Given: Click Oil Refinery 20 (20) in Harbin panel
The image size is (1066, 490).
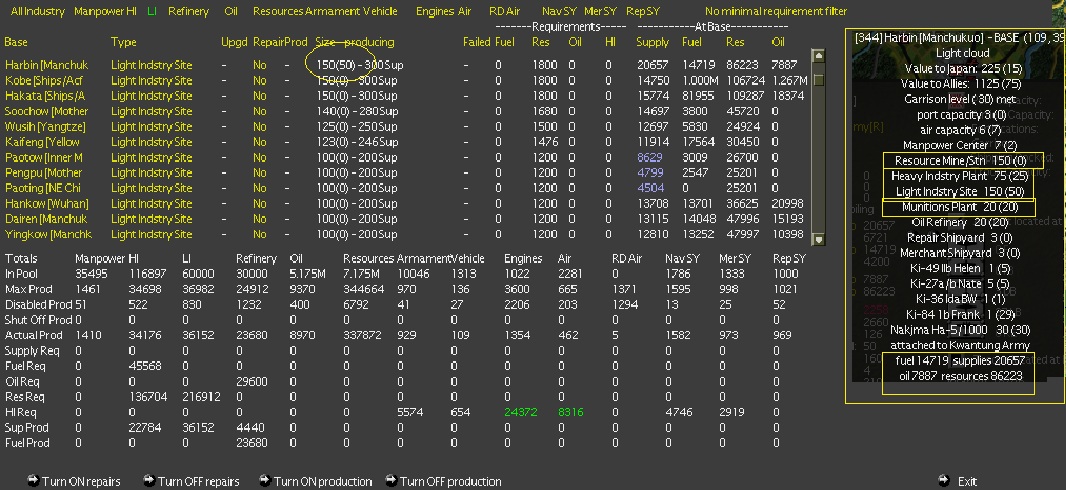Looking at the screenshot, I should (959, 222).
